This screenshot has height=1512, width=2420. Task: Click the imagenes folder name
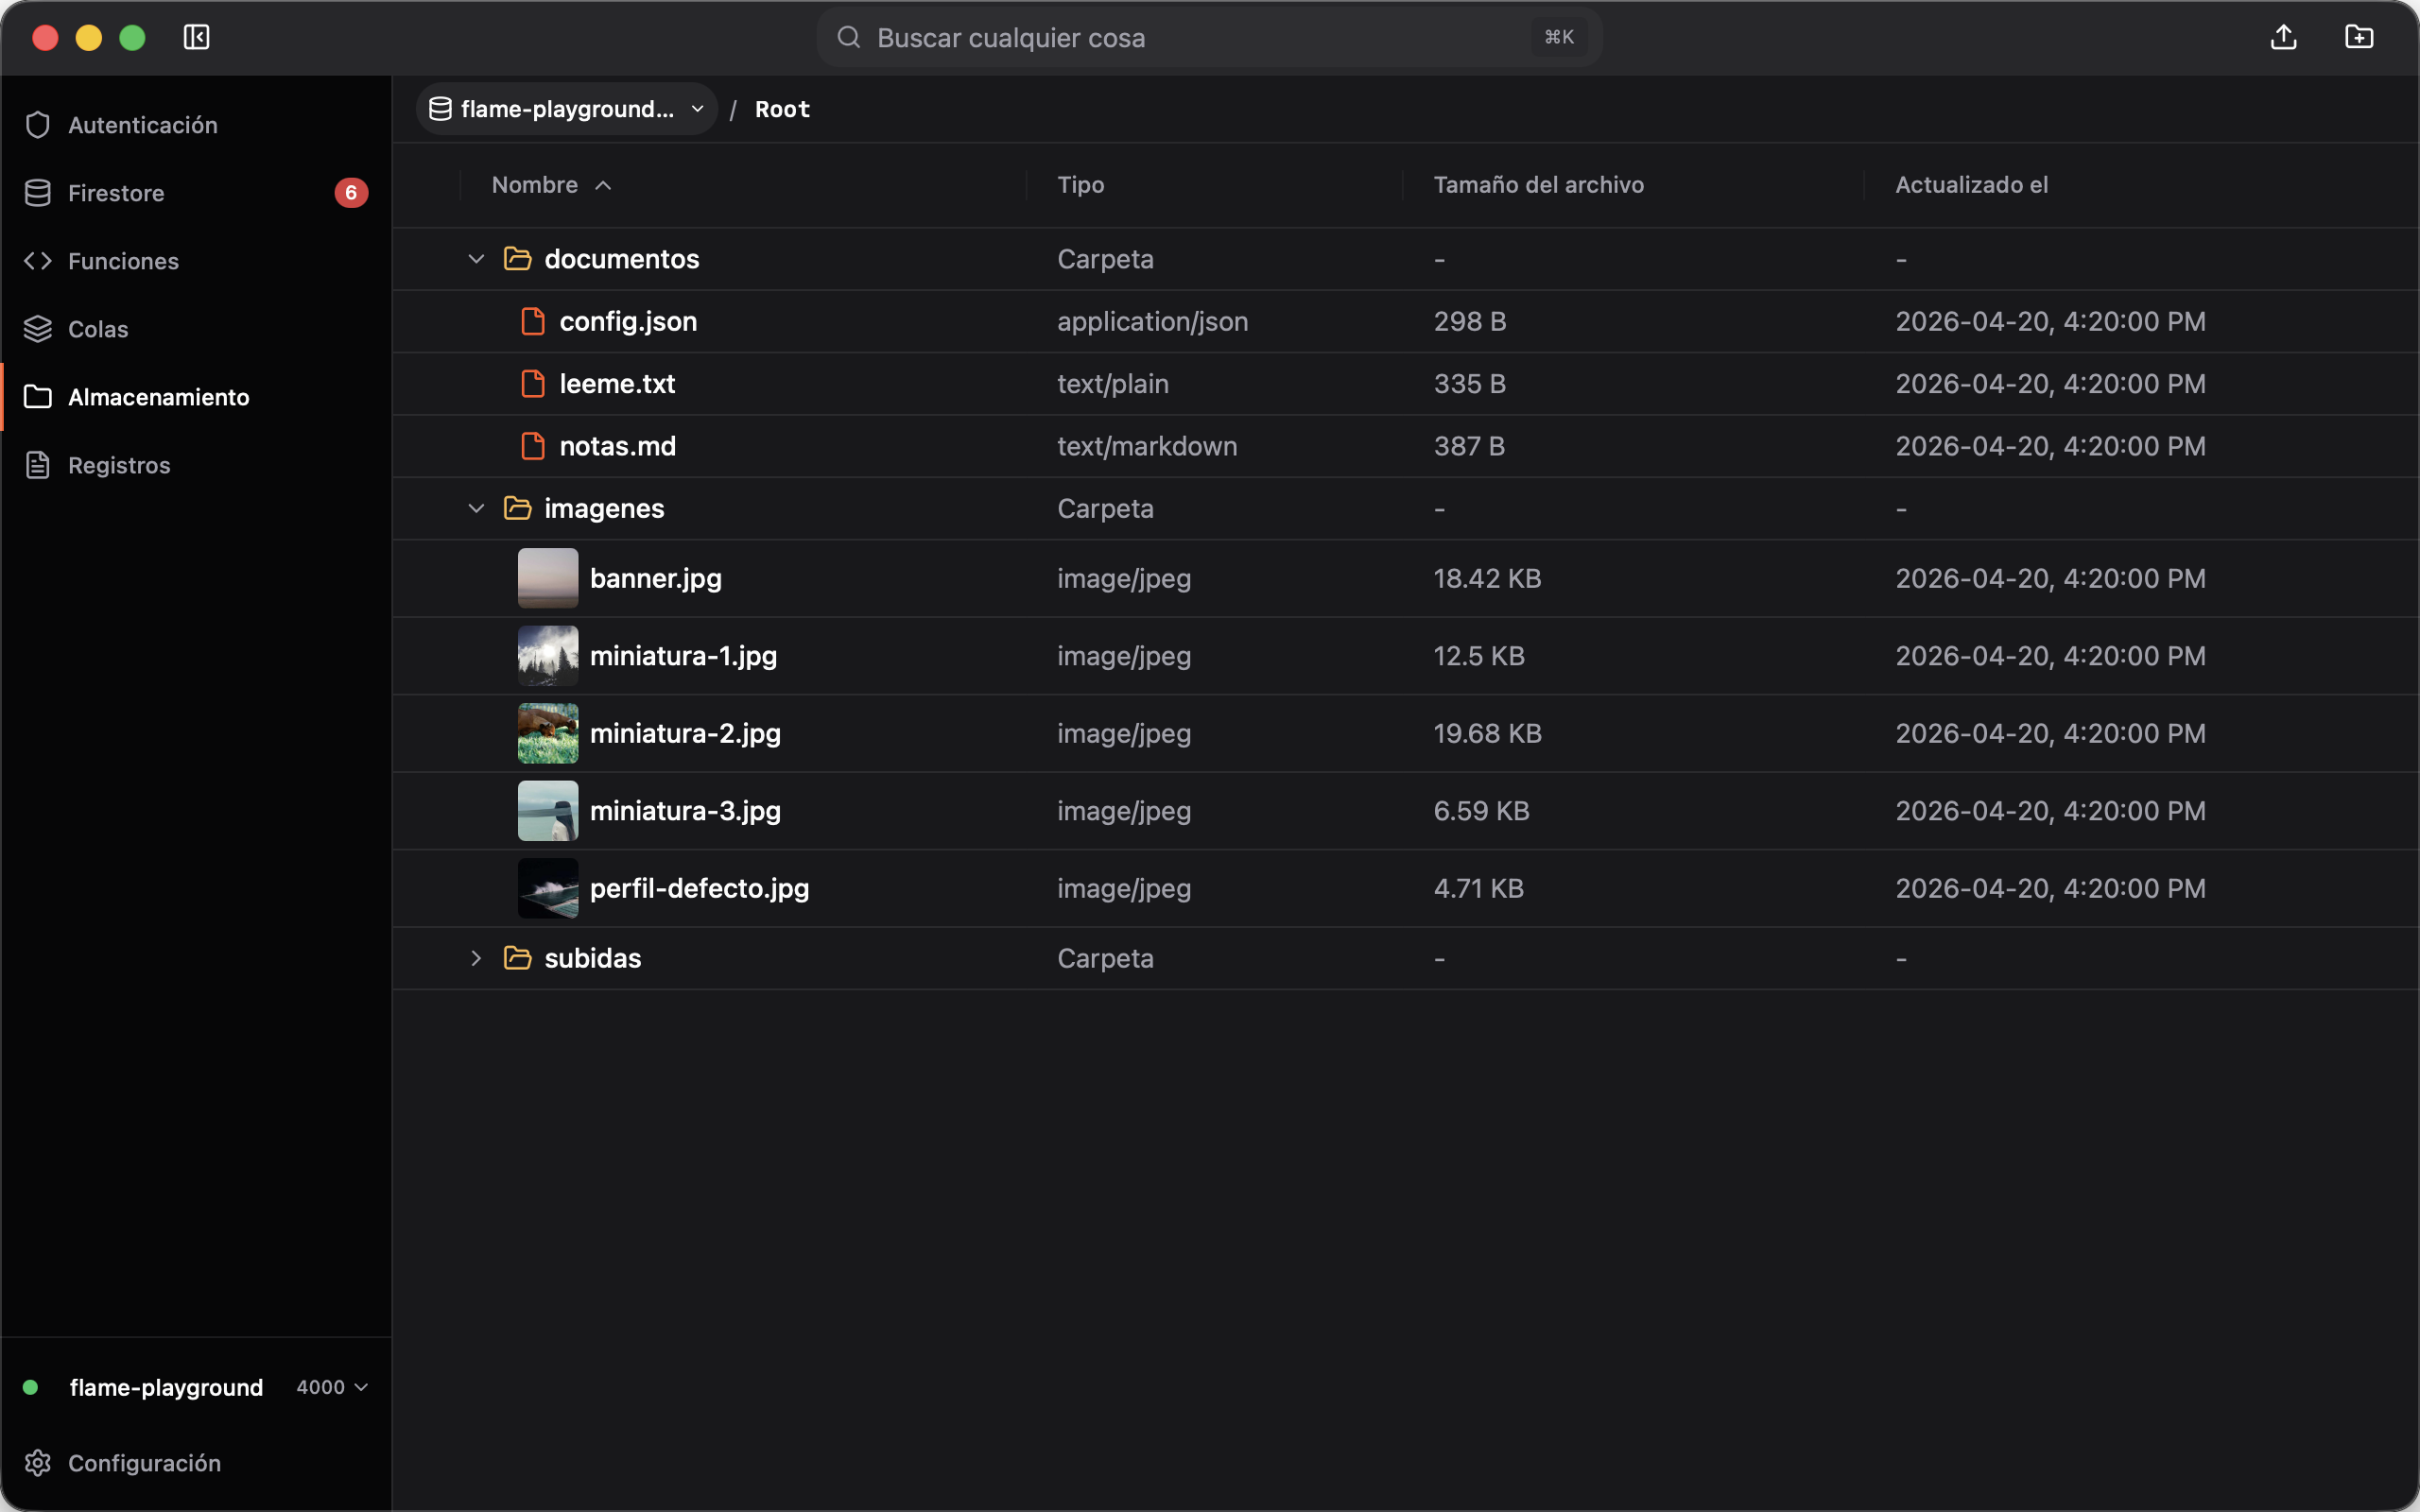pyautogui.click(x=604, y=509)
